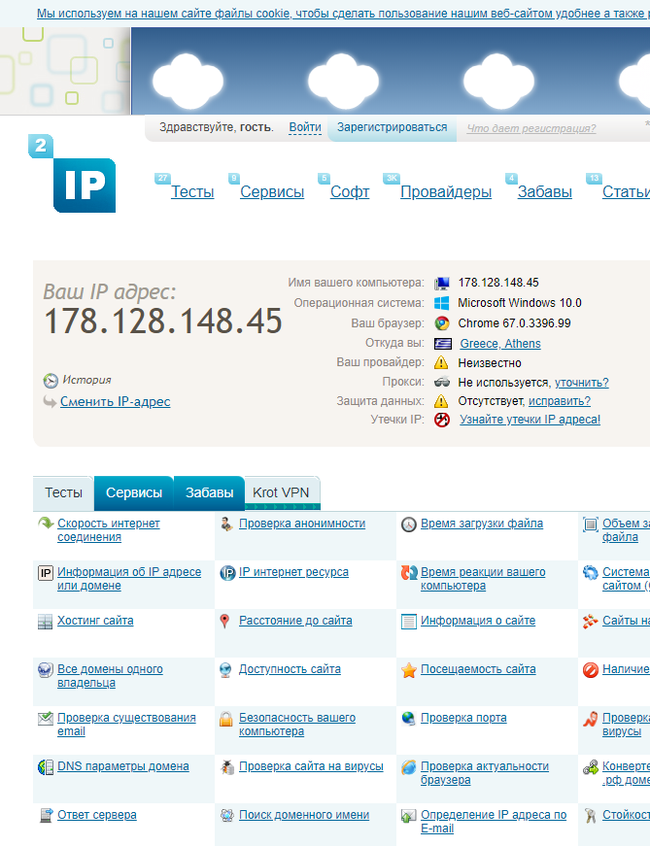The width and height of the screenshot is (650, 846).
Task: Switch to the Забавы tab
Action: pos(209,493)
